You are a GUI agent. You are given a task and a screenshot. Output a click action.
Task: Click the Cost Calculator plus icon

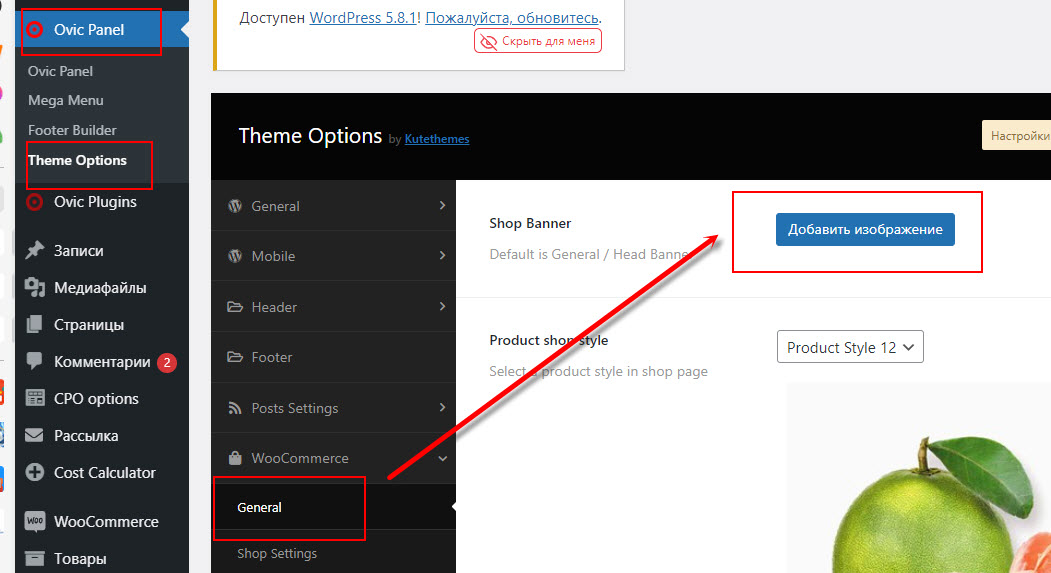coord(34,472)
